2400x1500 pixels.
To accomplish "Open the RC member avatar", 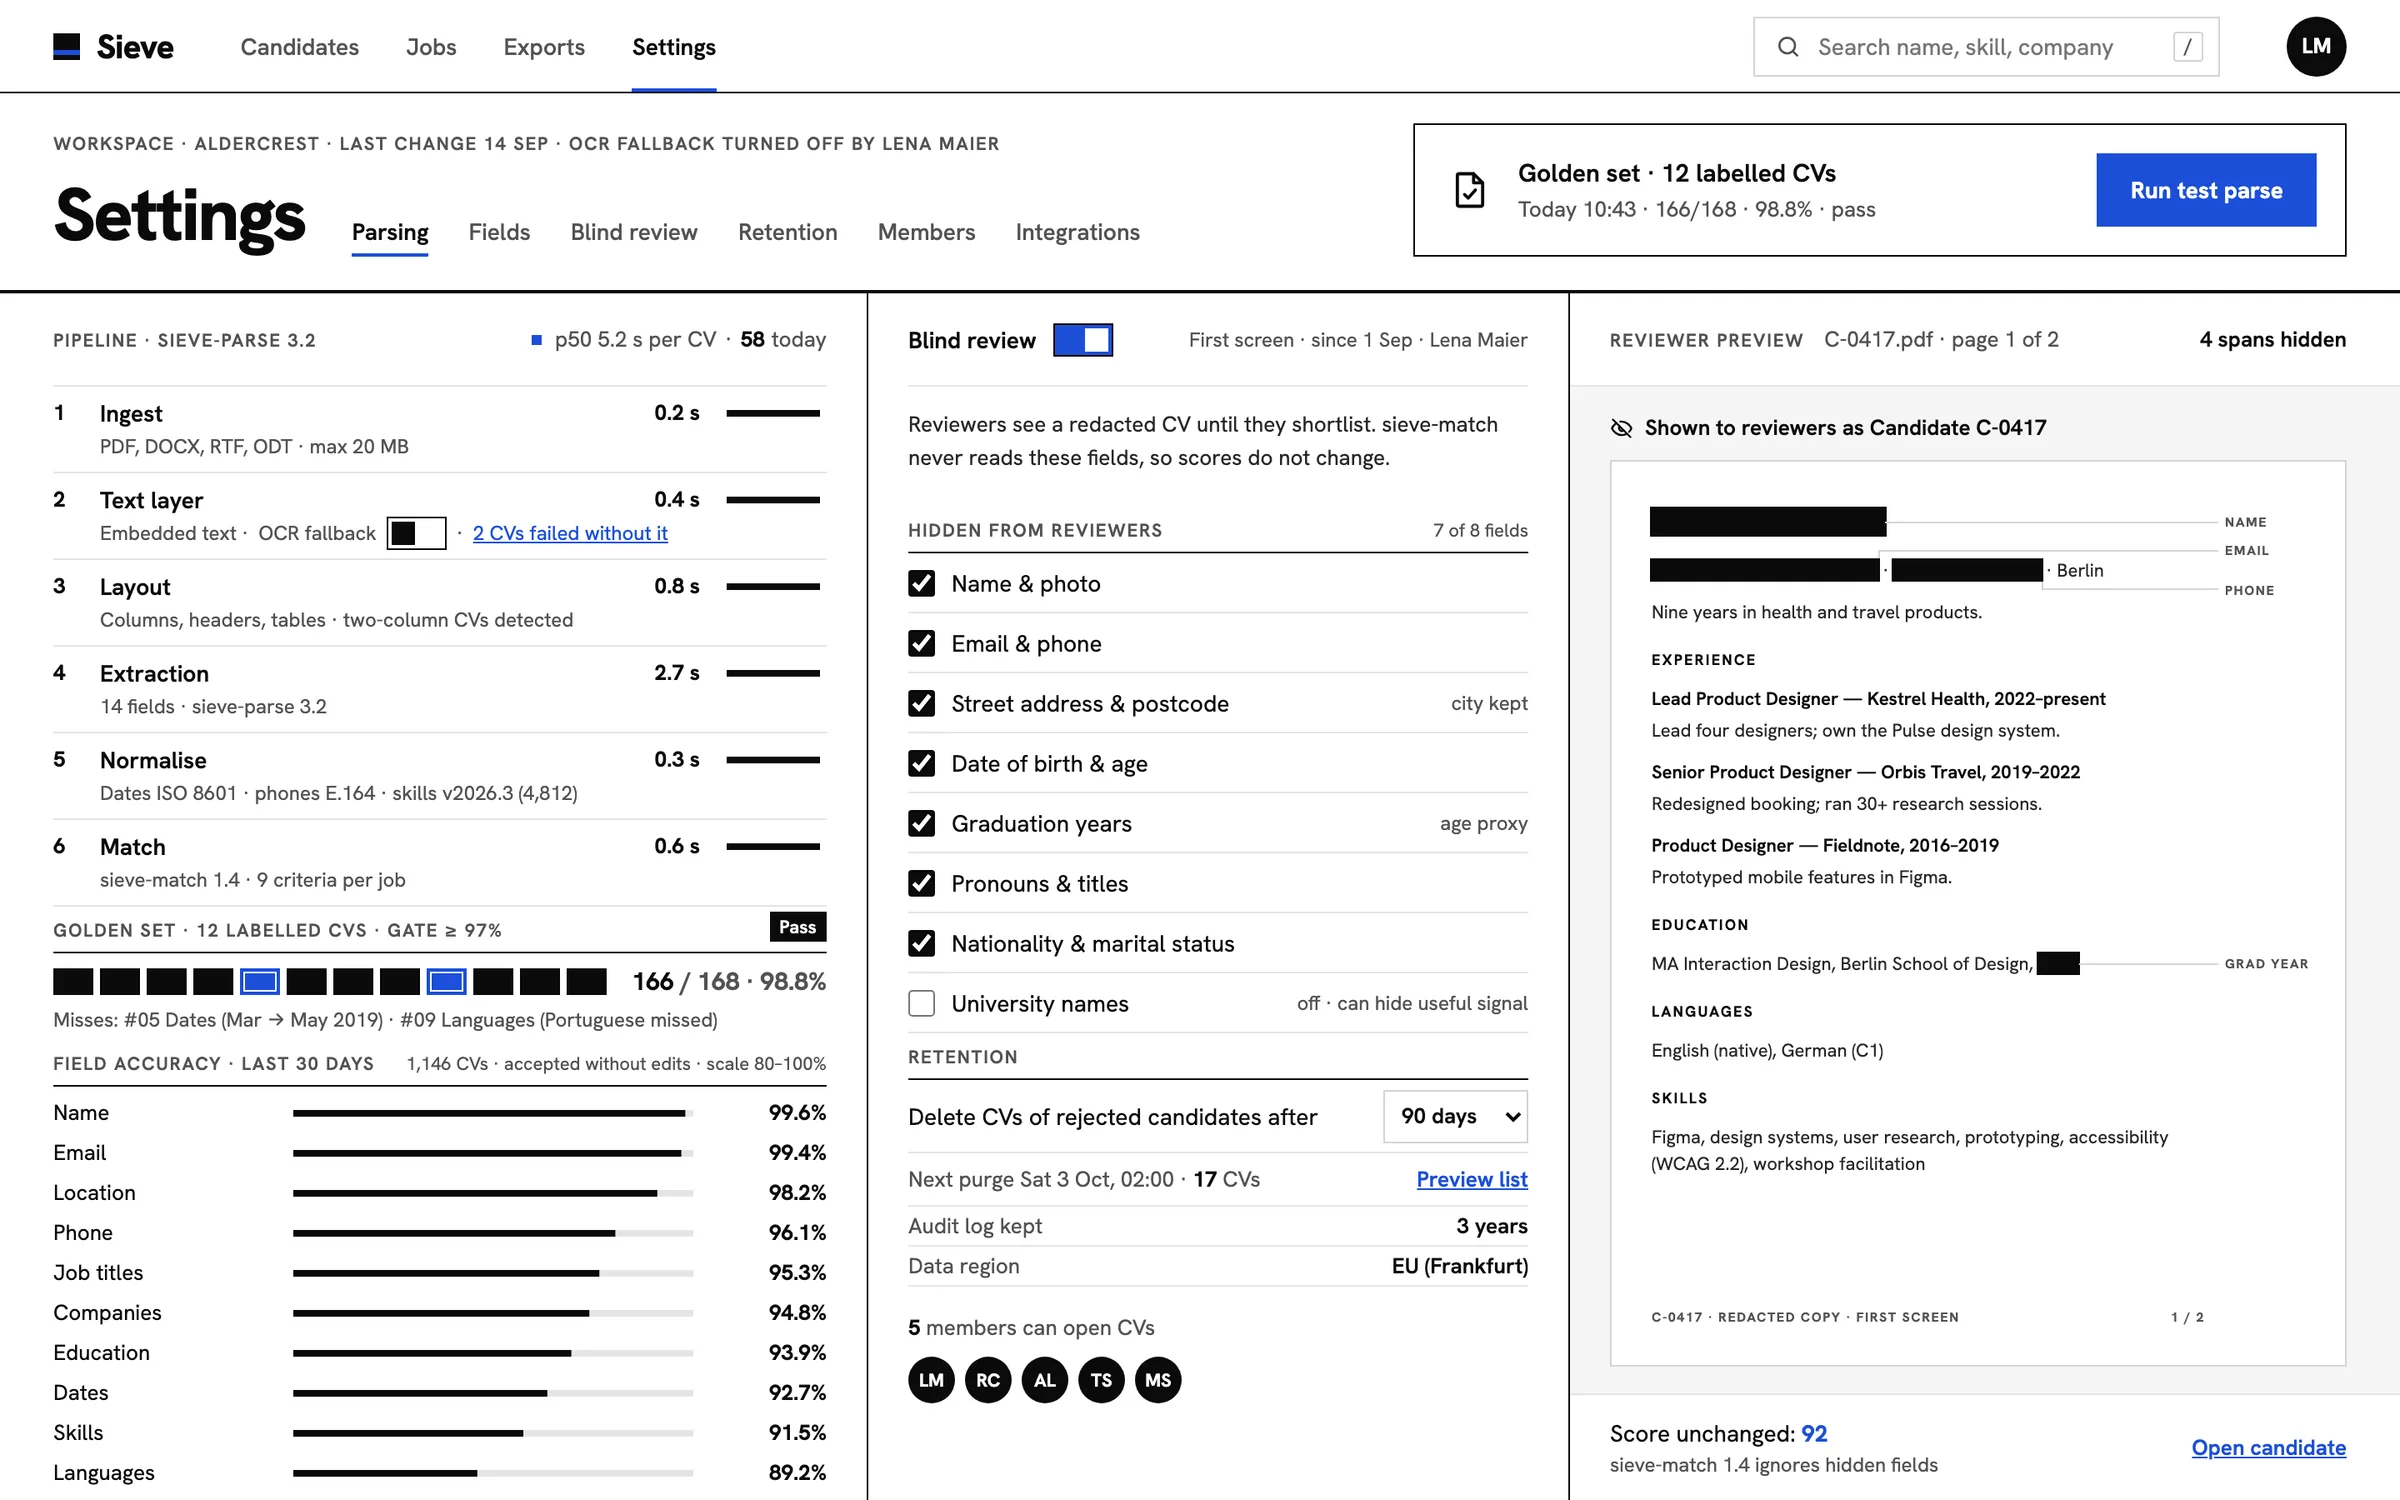I will 988,1380.
